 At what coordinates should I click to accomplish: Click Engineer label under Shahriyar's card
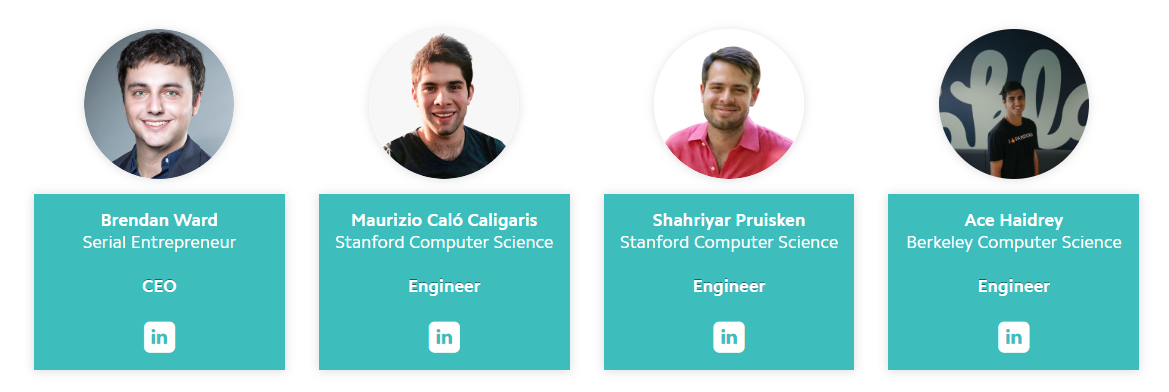(729, 286)
